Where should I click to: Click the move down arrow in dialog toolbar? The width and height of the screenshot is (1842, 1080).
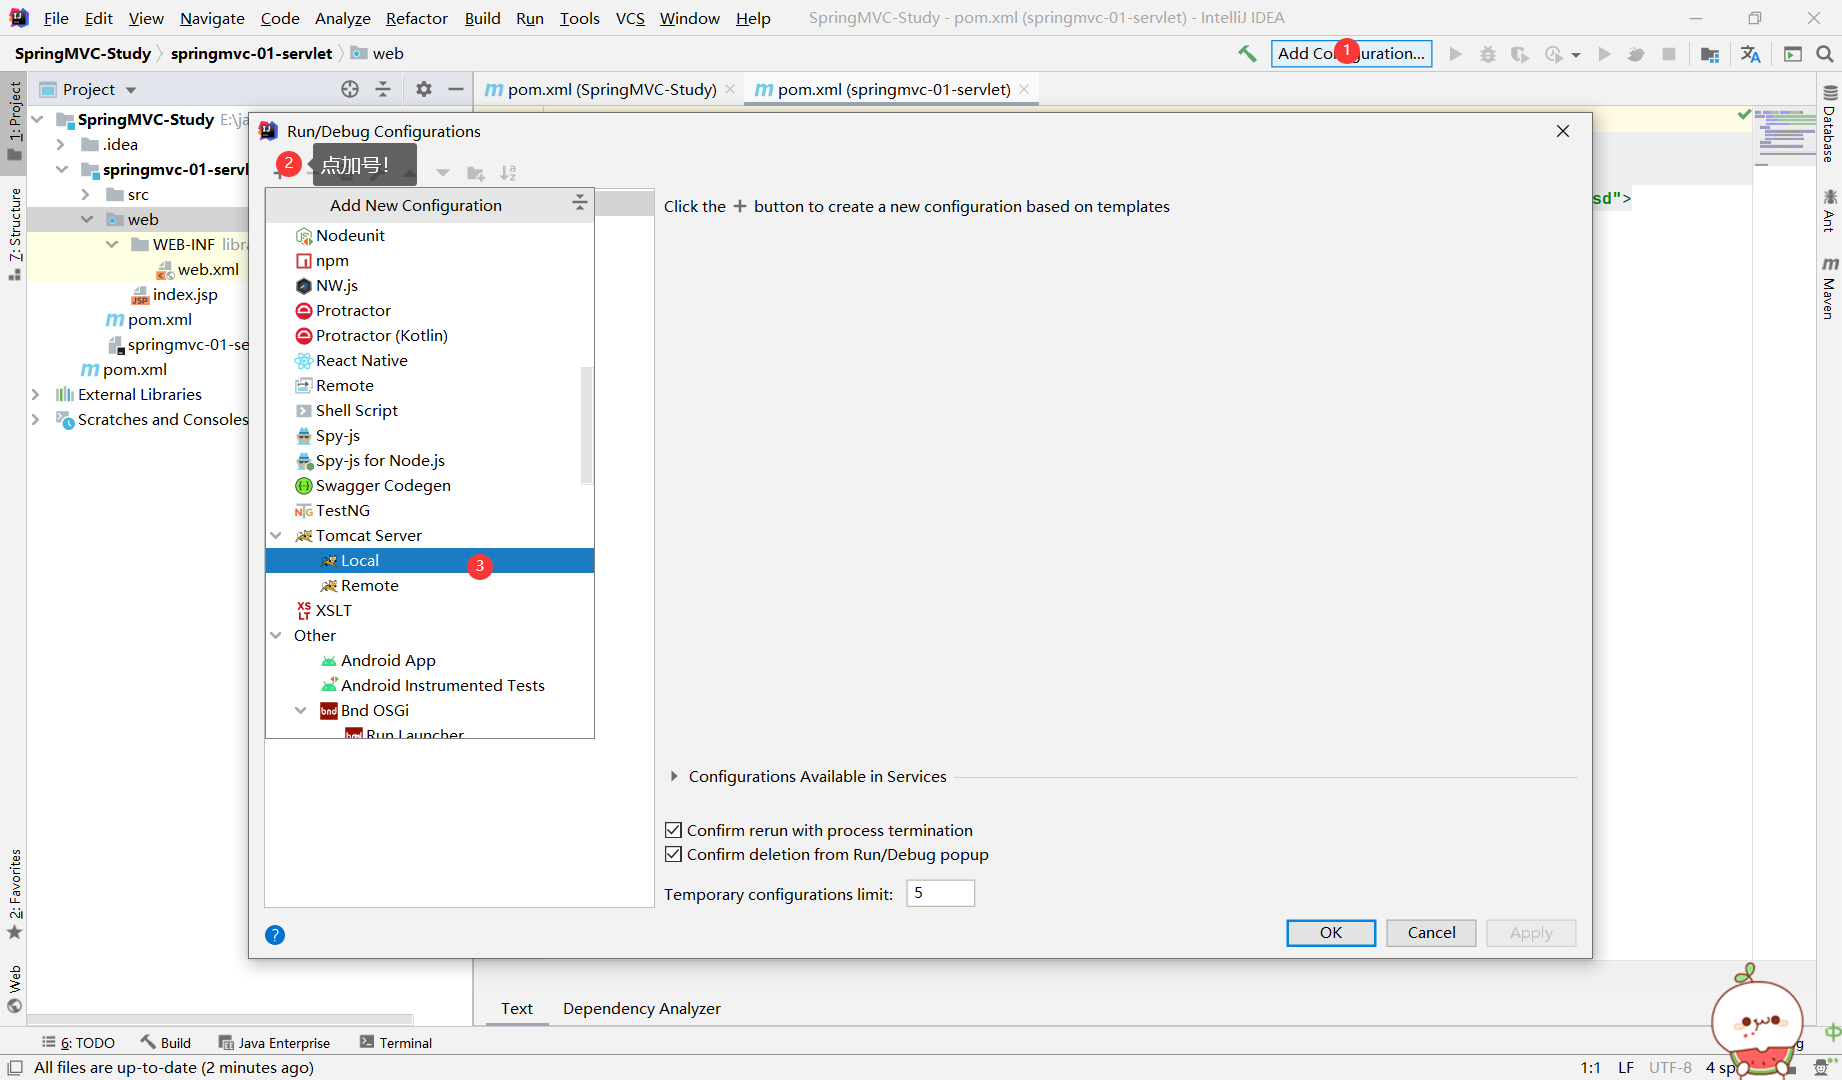point(443,173)
